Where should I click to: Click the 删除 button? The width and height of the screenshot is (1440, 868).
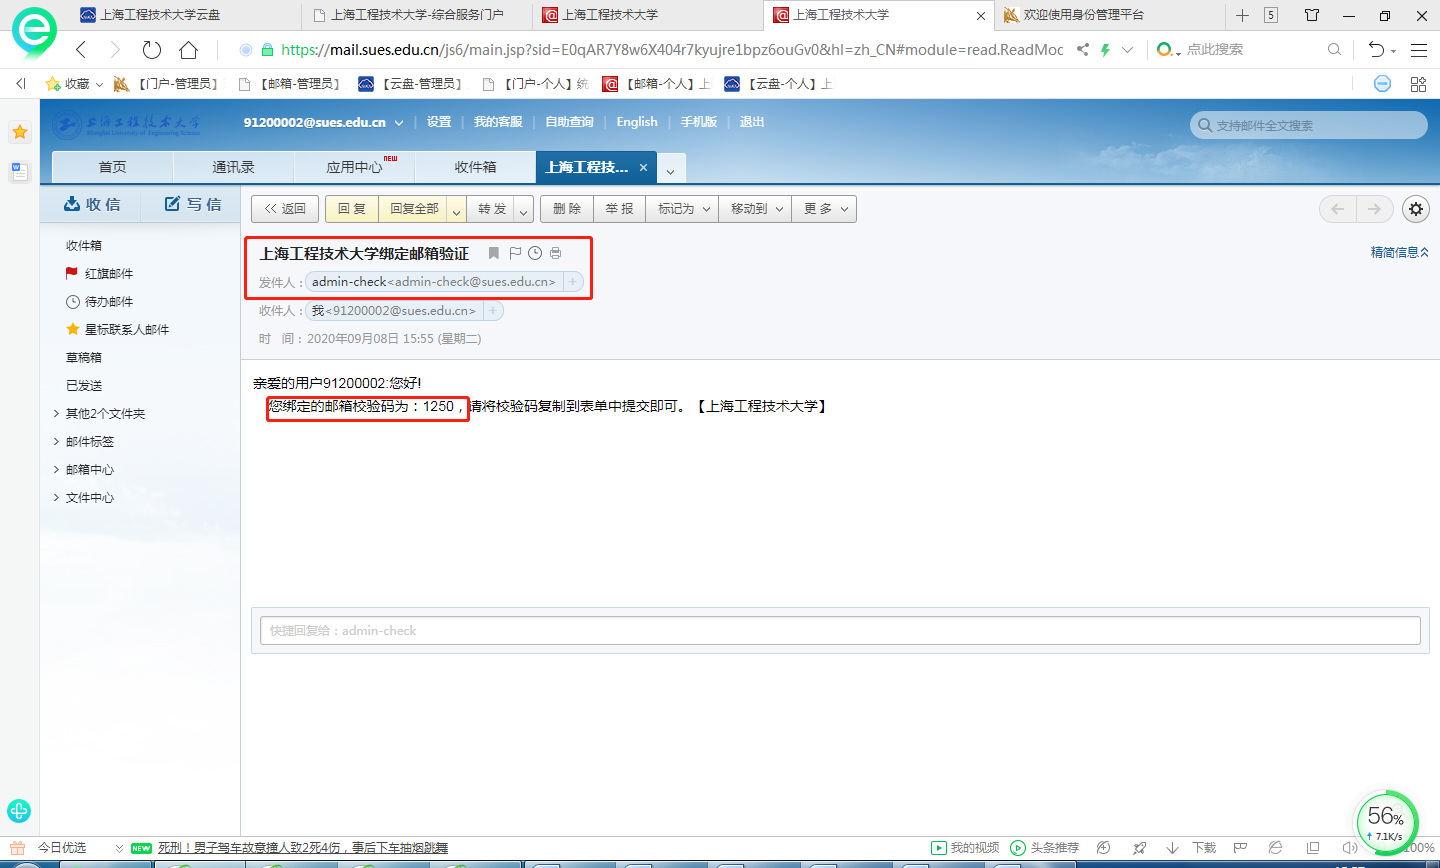click(x=567, y=209)
